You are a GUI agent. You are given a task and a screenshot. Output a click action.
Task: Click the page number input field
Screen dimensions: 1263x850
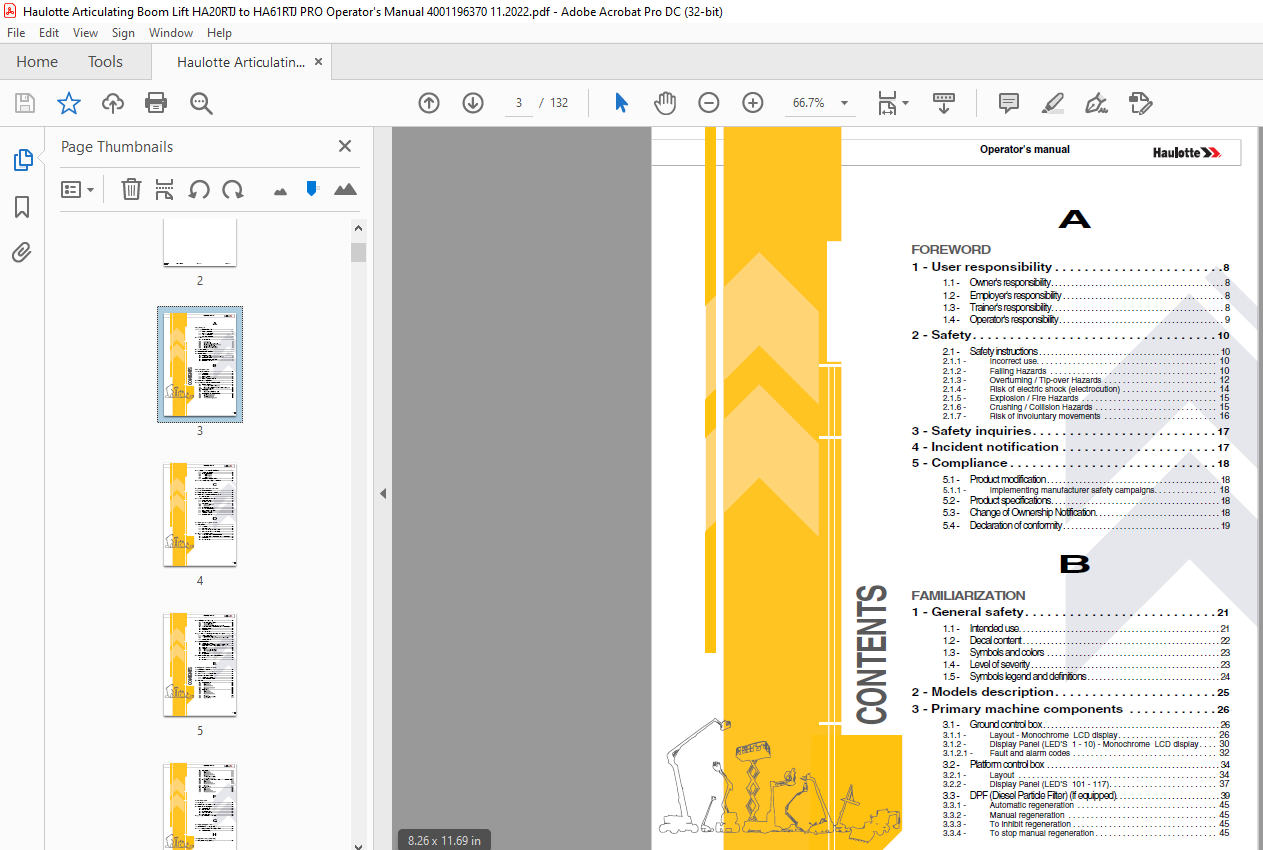click(519, 103)
